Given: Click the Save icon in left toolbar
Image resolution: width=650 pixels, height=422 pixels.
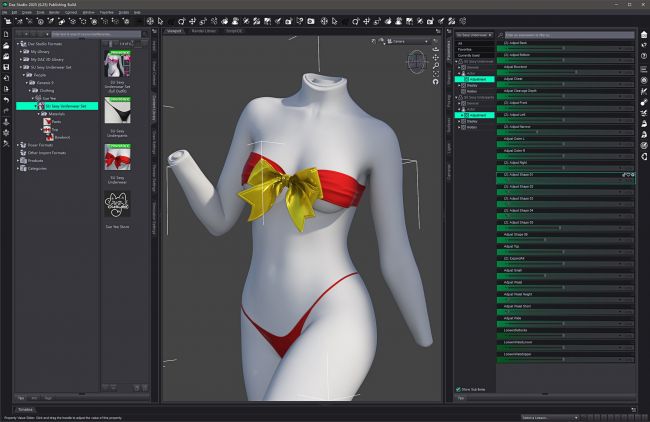Looking at the screenshot, I should coord(7,67).
